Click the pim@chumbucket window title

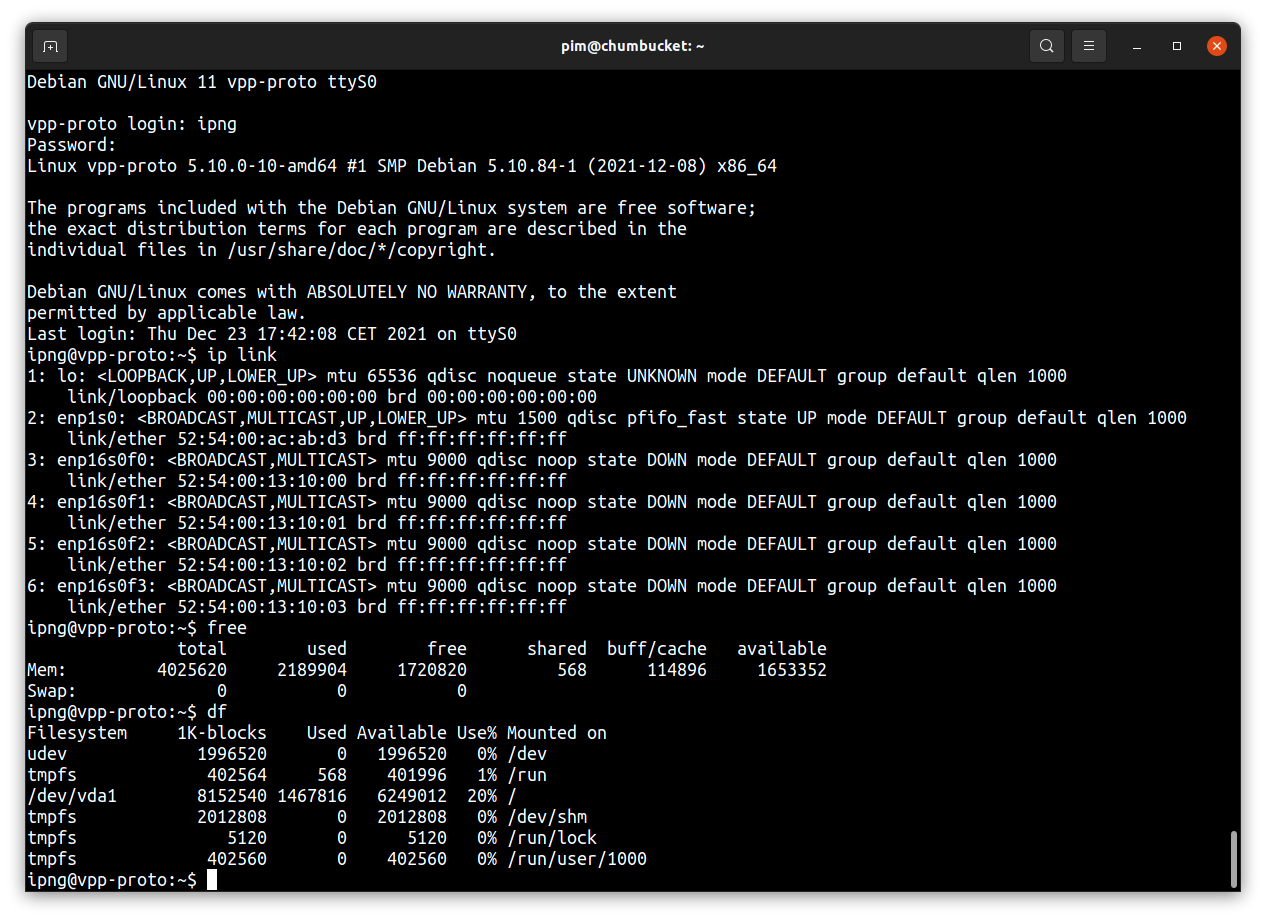632,46
